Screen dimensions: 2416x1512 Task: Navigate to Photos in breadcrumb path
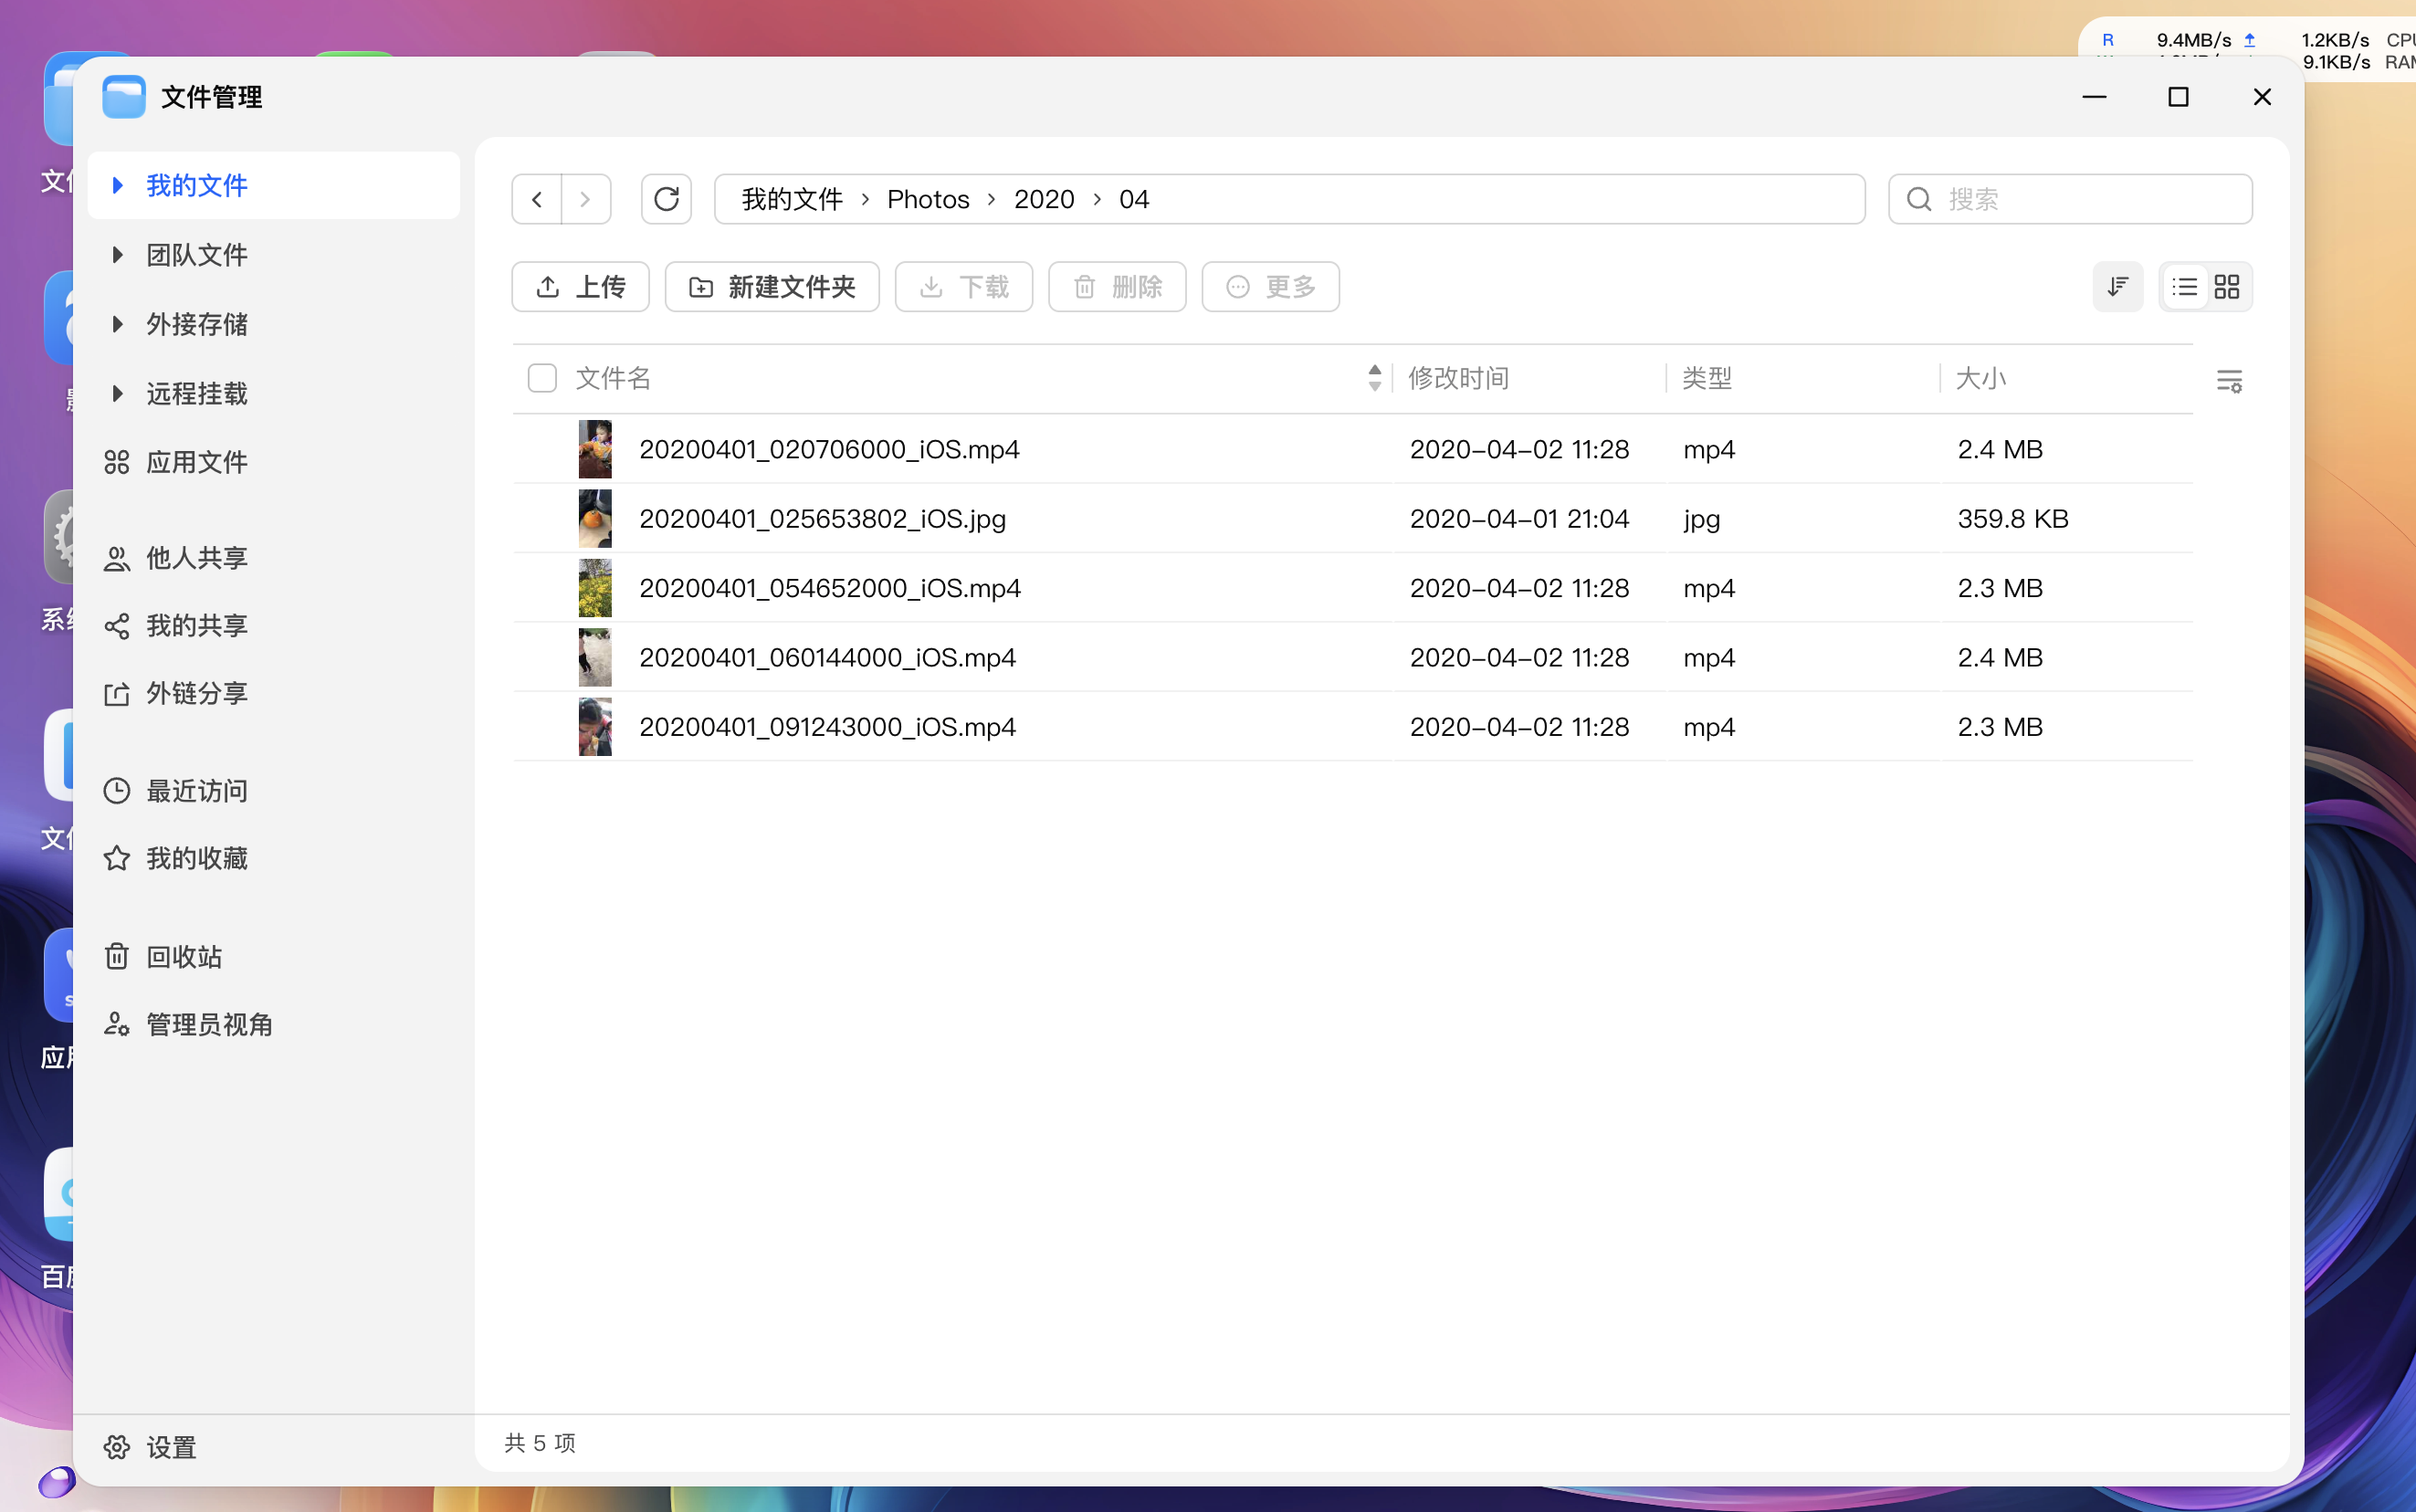[928, 199]
